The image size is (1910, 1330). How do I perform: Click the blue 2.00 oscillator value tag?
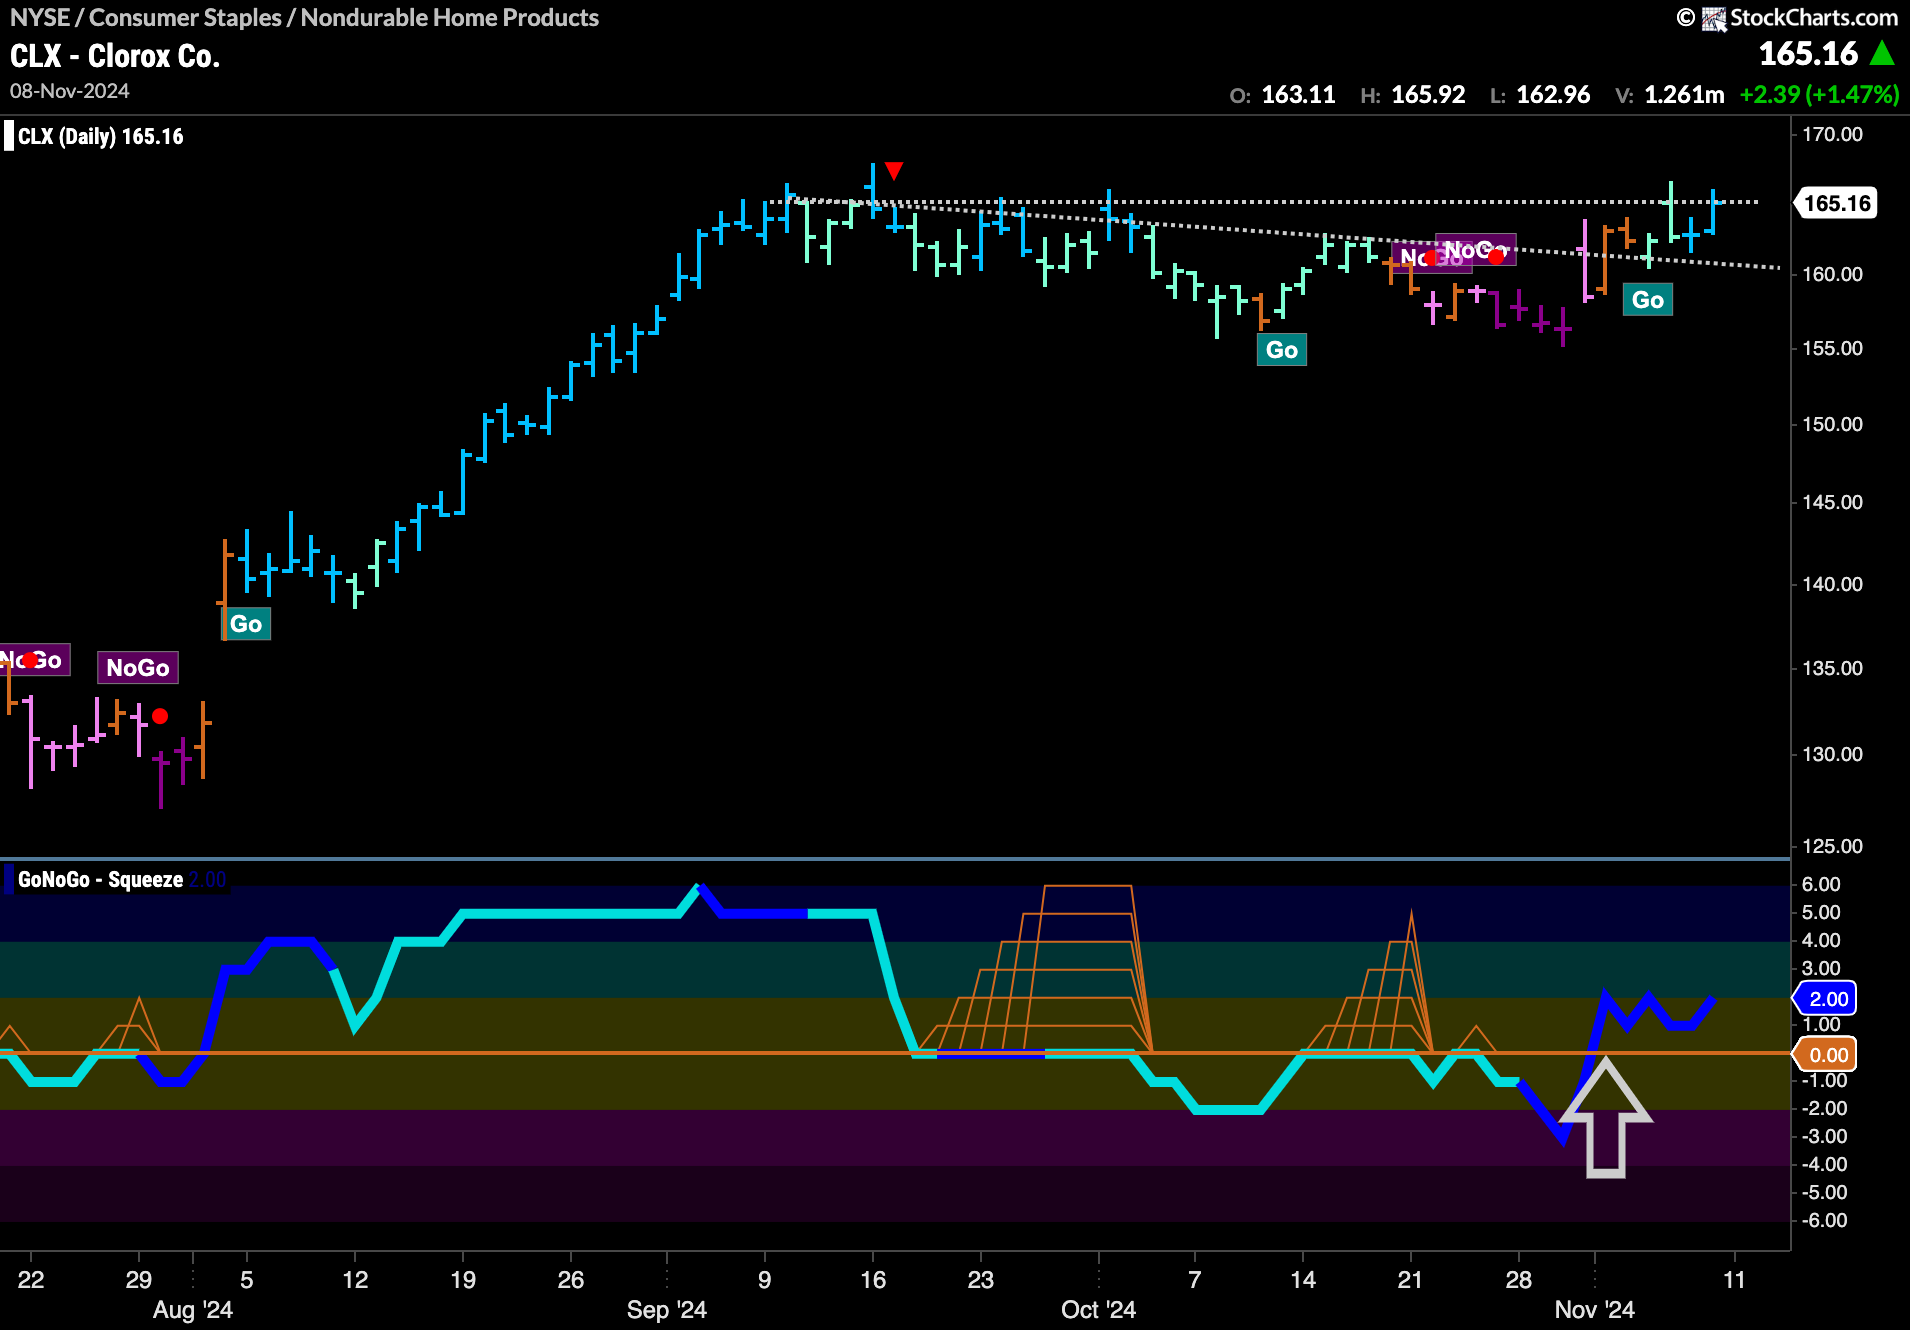(x=1827, y=999)
